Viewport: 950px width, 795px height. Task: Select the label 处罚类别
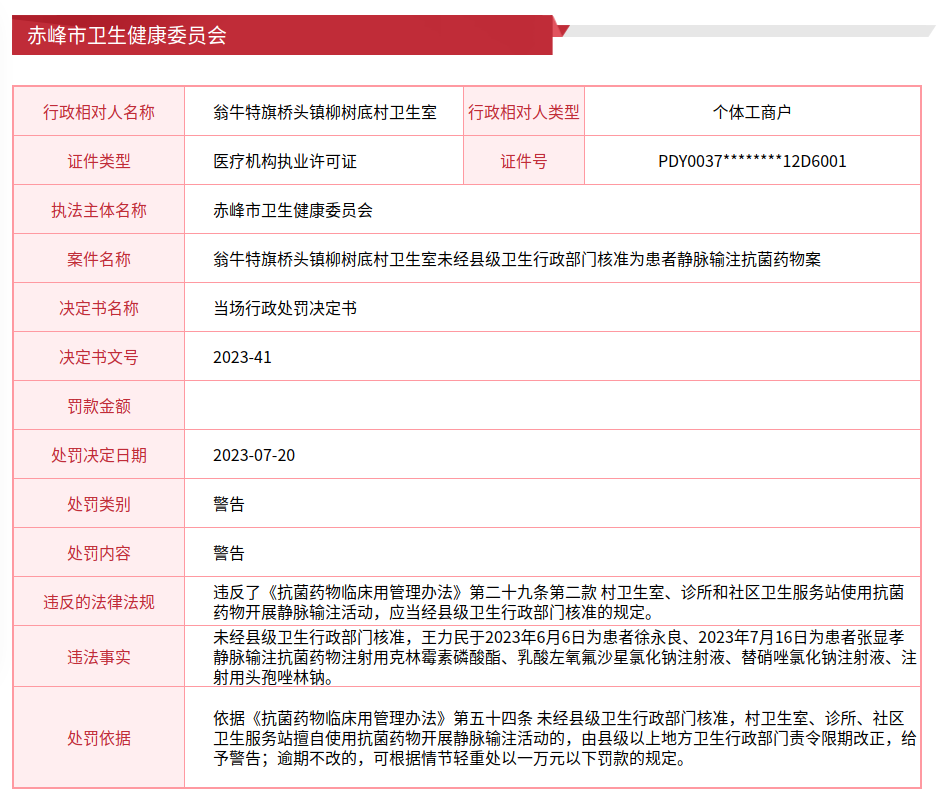[99, 505]
